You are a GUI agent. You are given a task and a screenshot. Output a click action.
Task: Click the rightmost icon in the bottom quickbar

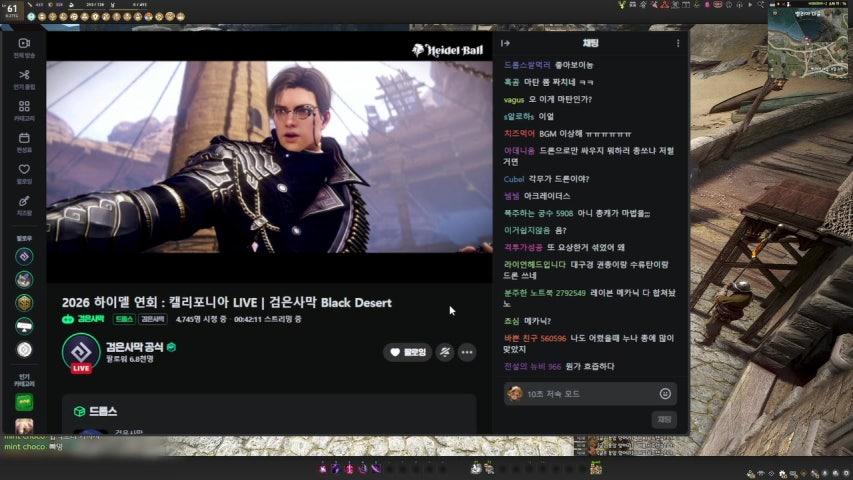click(596, 467)
